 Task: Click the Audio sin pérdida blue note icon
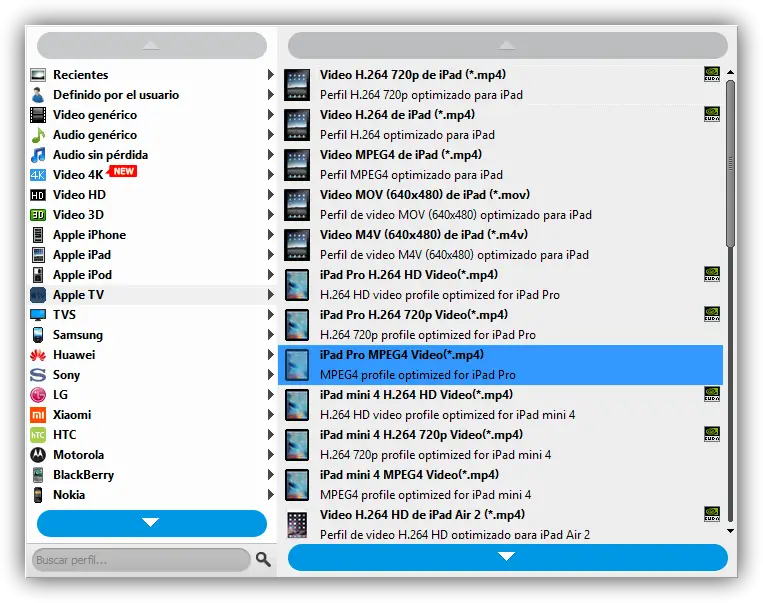[38, 155]
